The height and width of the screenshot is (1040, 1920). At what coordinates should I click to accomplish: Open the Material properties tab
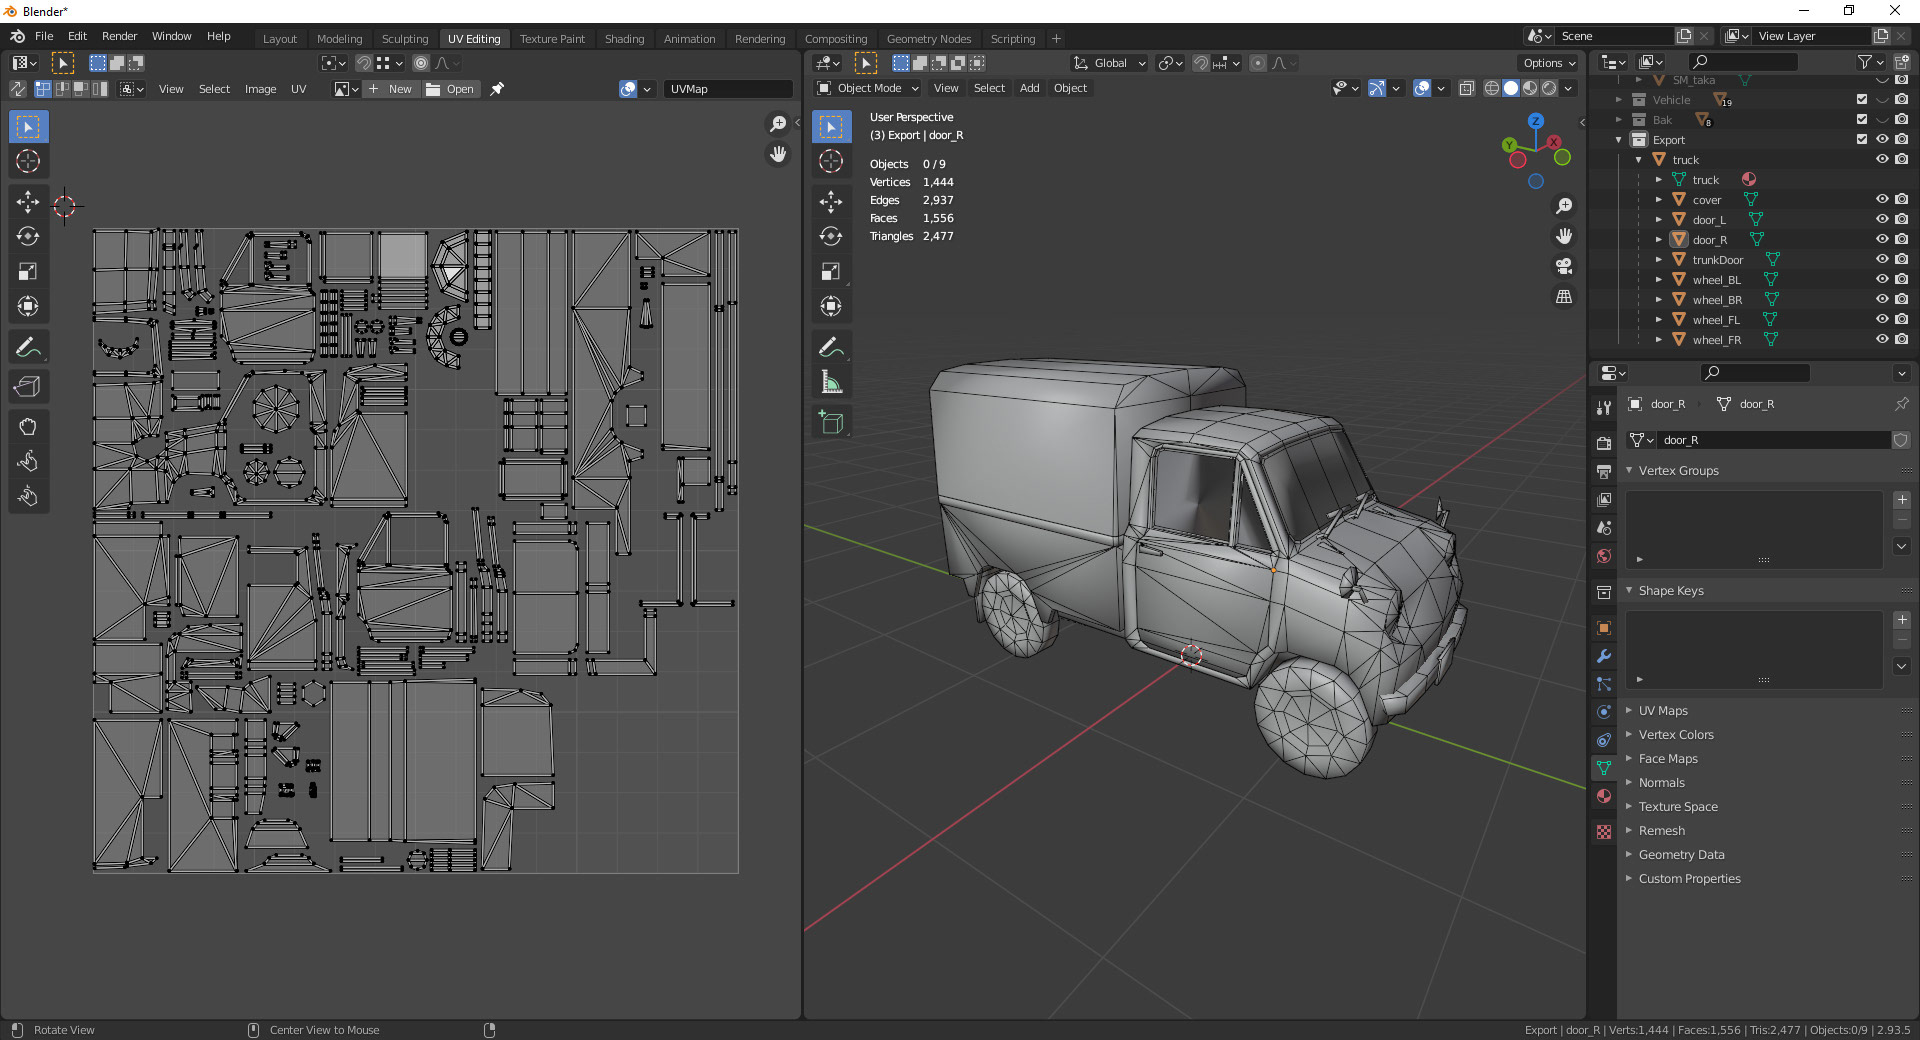pos(1604,796)
